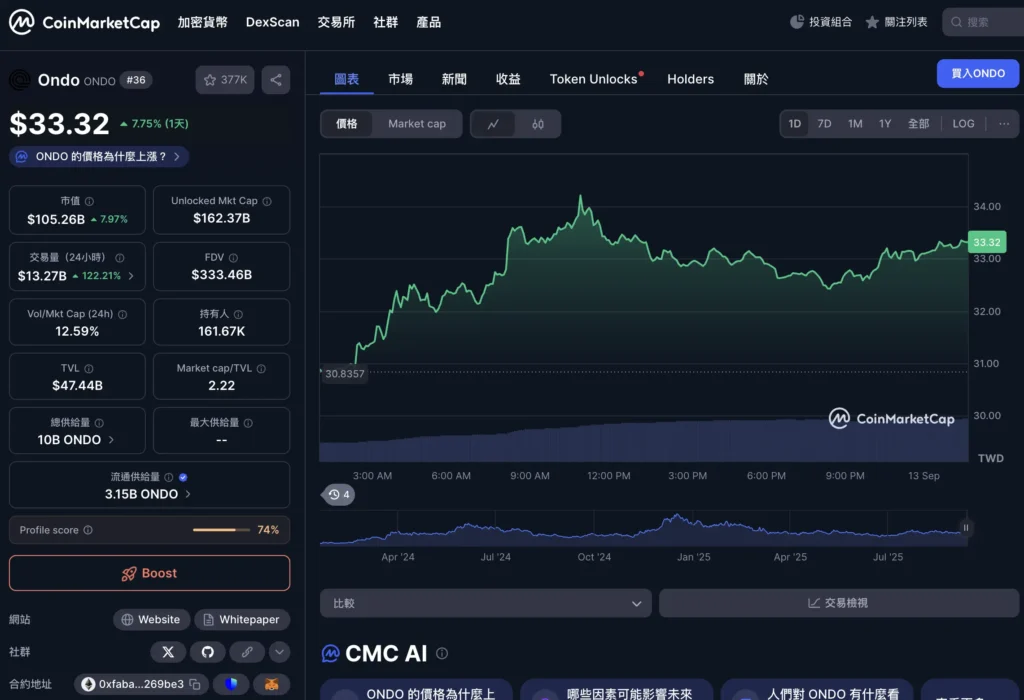Select 1Y time range
Image resolution: width=1024 pixels, height=700 pixels.
tap(885, 124)
